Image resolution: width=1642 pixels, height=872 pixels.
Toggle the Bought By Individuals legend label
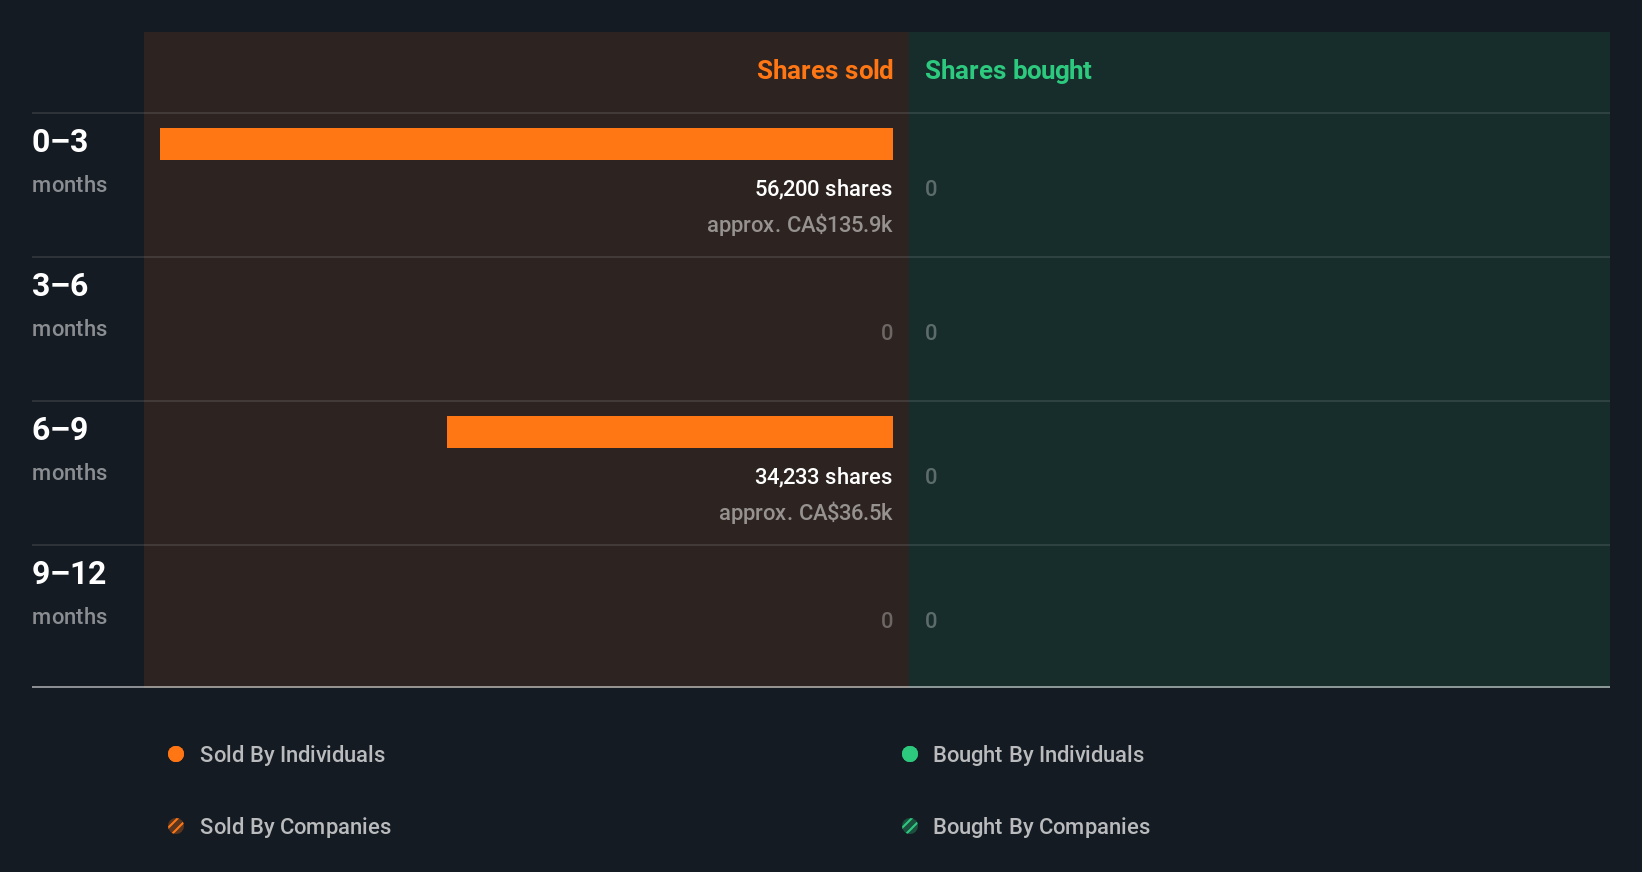[x=1038, y=754]
